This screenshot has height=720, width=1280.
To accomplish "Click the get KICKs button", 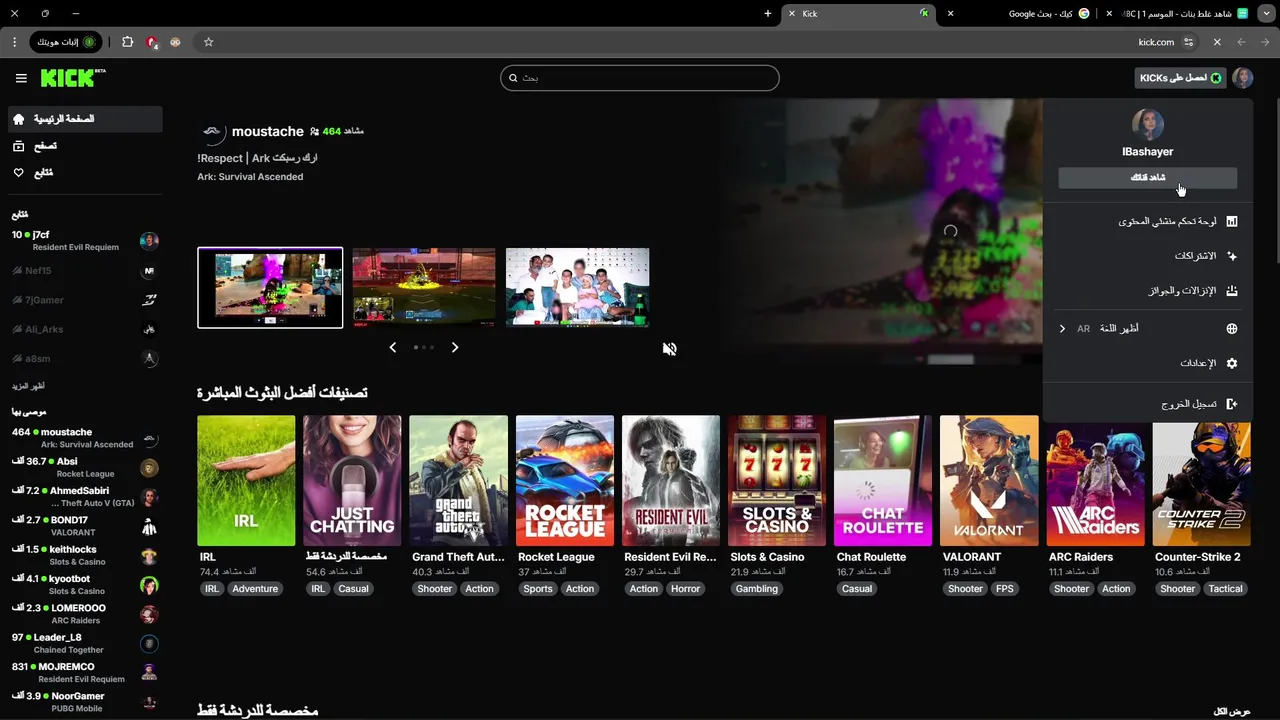I will (1180, 78).
